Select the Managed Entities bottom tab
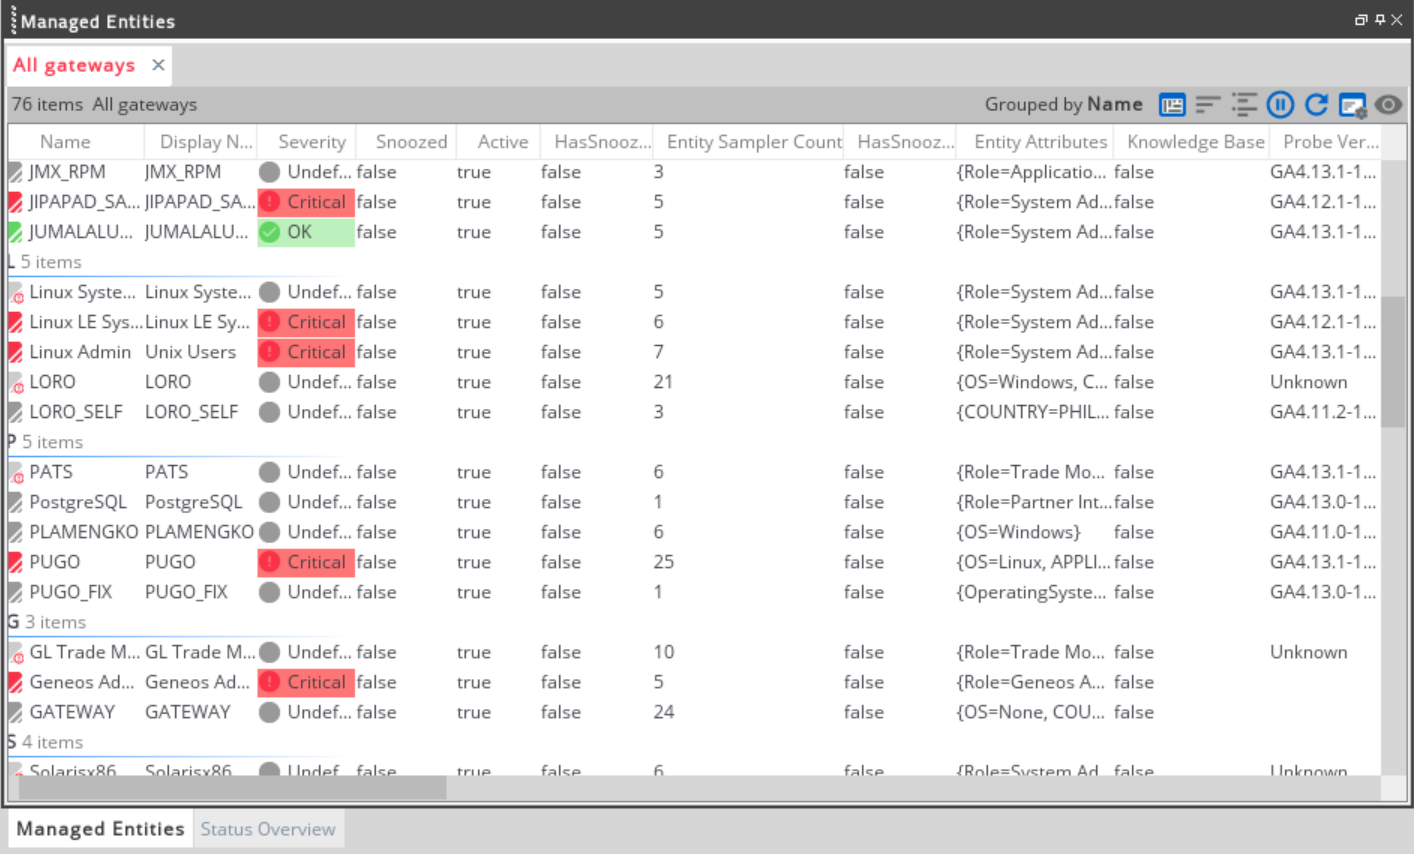The height and width of the screenshot is (854, 1414). point(100,829)
